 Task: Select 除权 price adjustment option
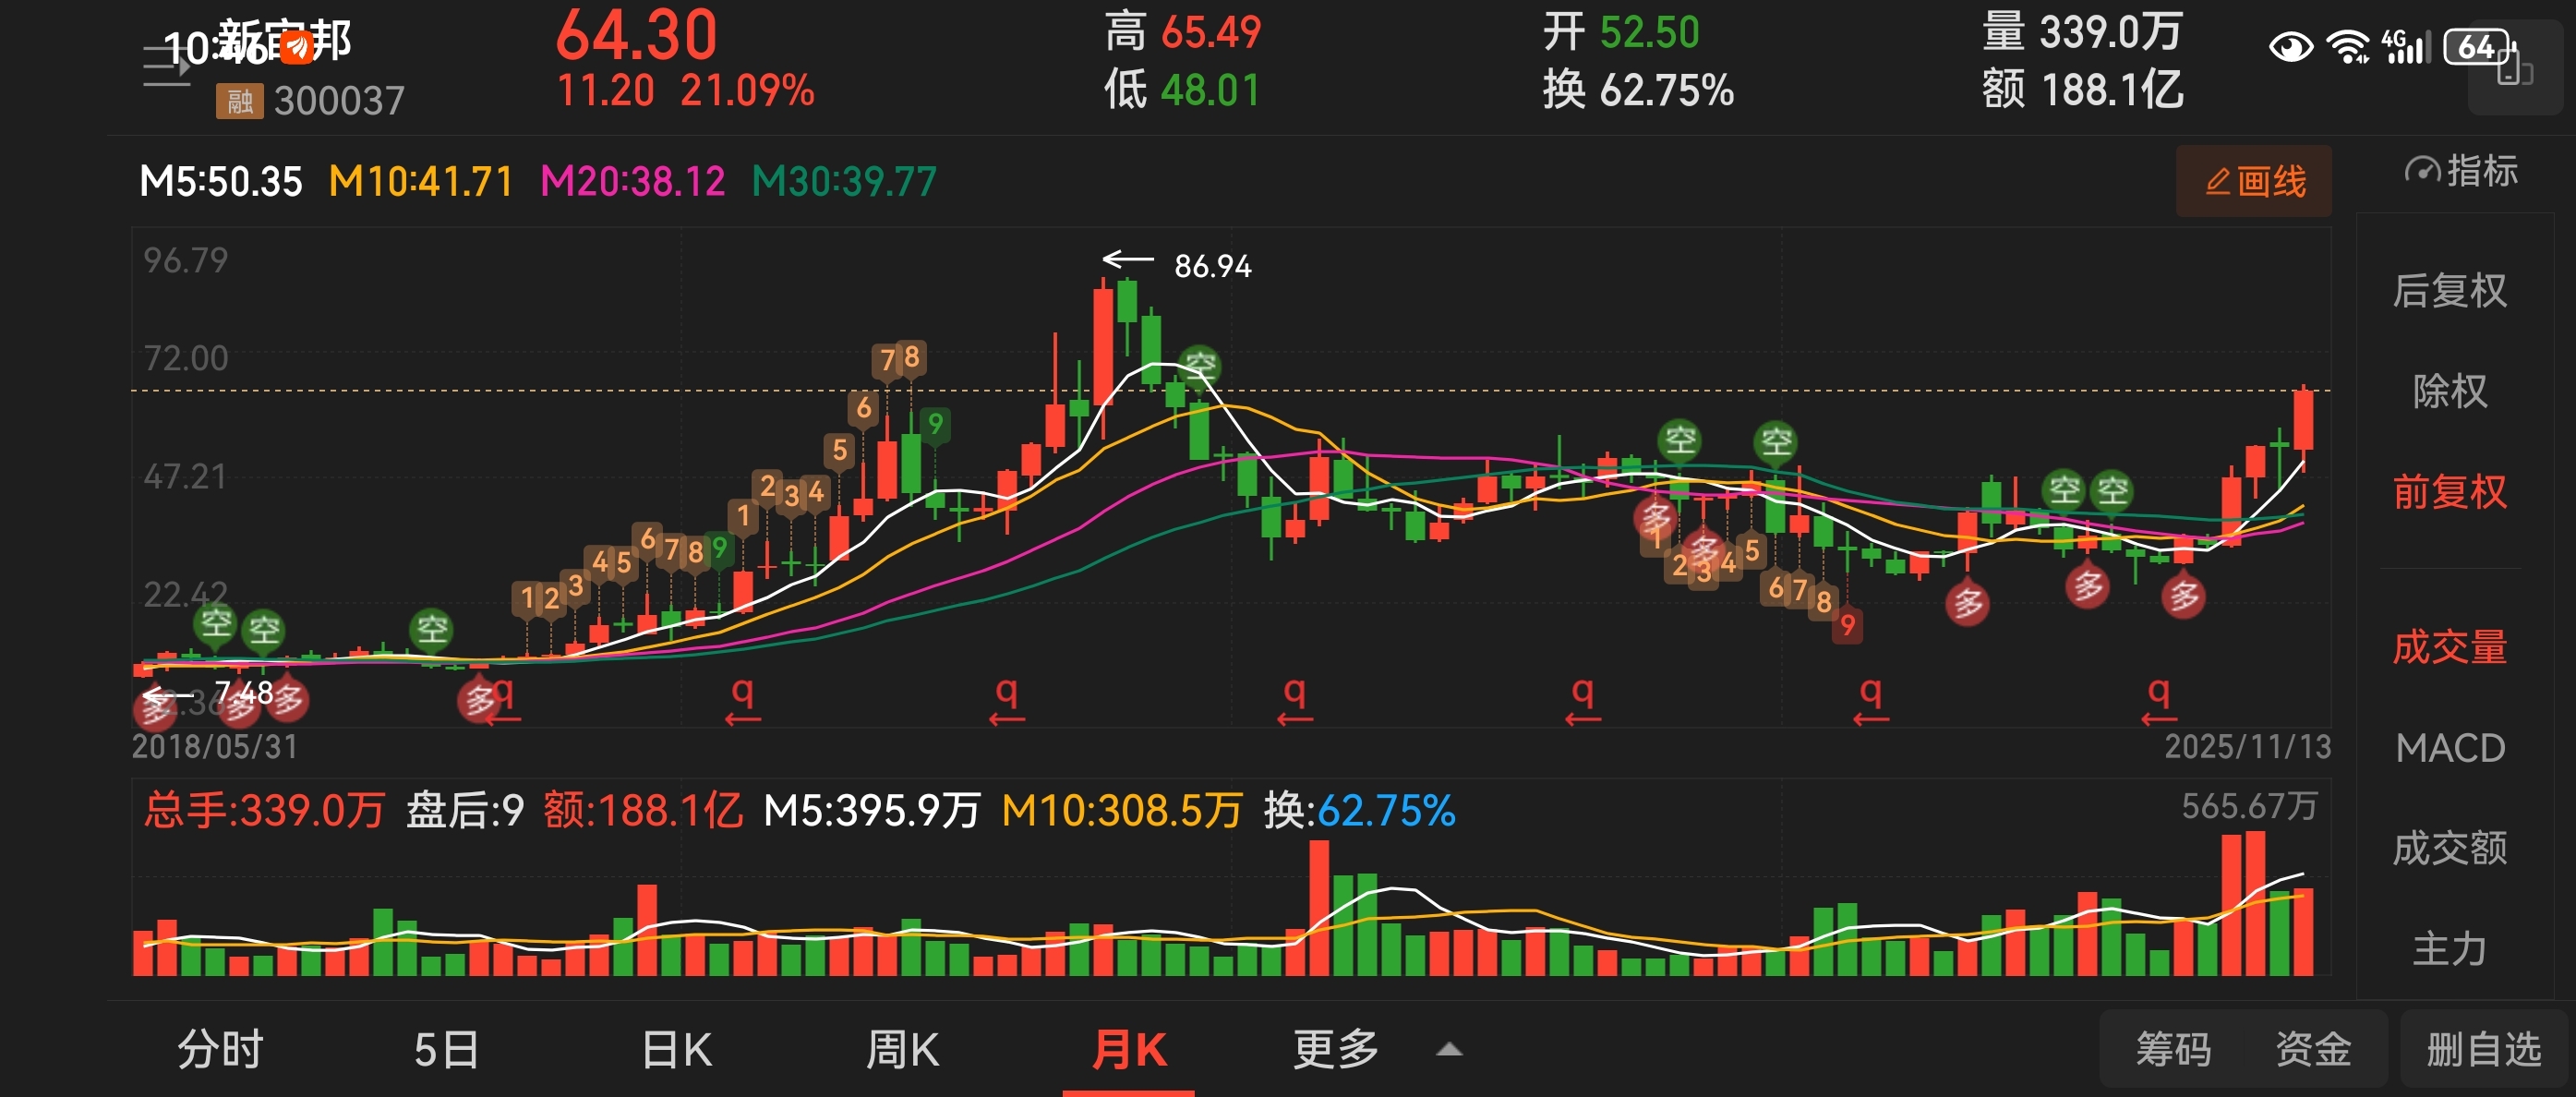click(2449, 391)
